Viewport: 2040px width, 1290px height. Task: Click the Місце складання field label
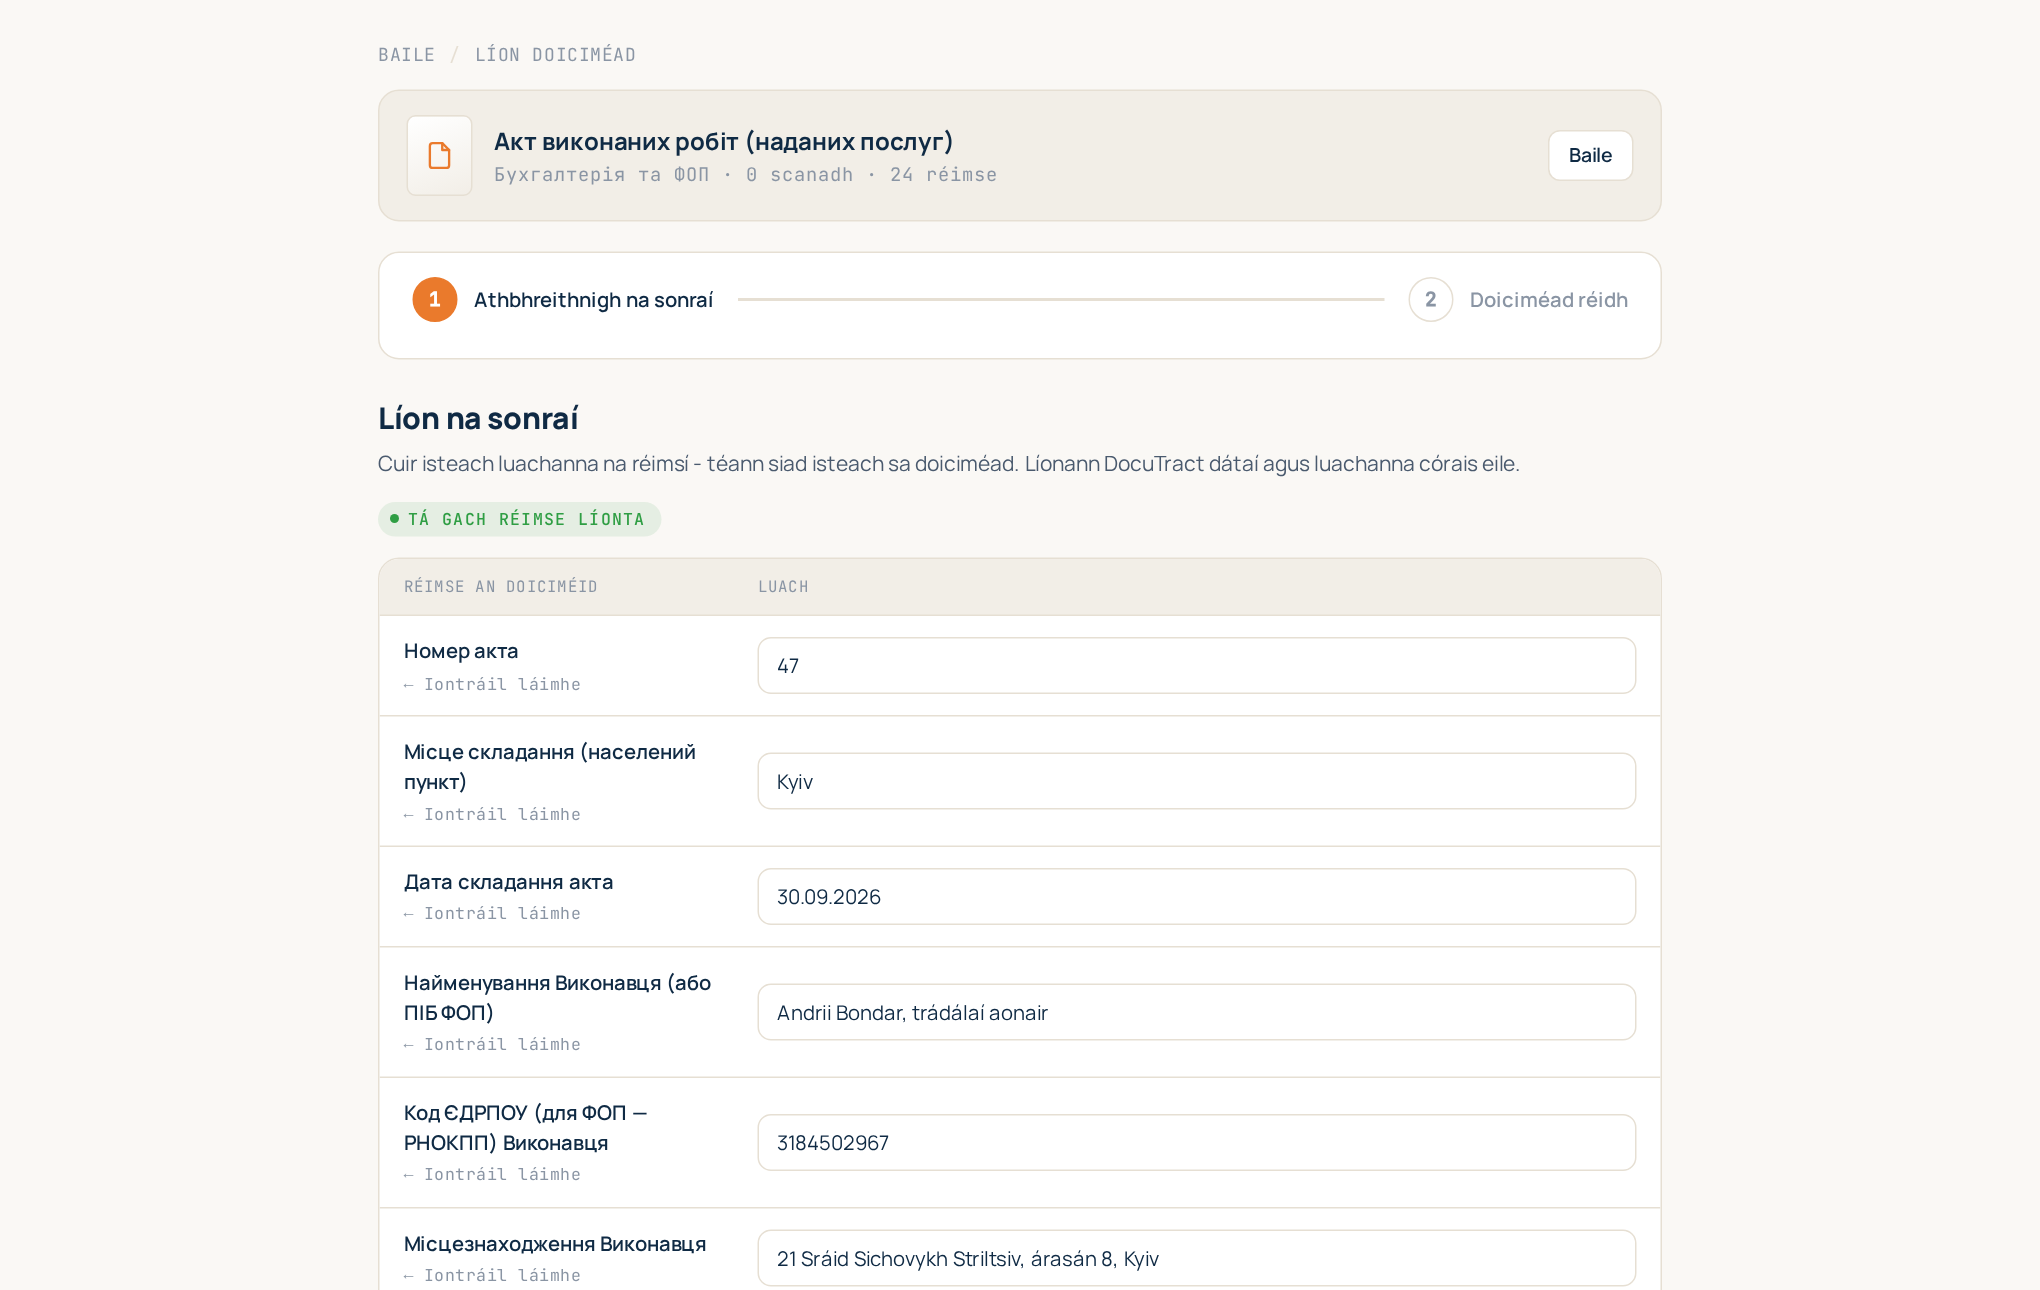point(550,767)
